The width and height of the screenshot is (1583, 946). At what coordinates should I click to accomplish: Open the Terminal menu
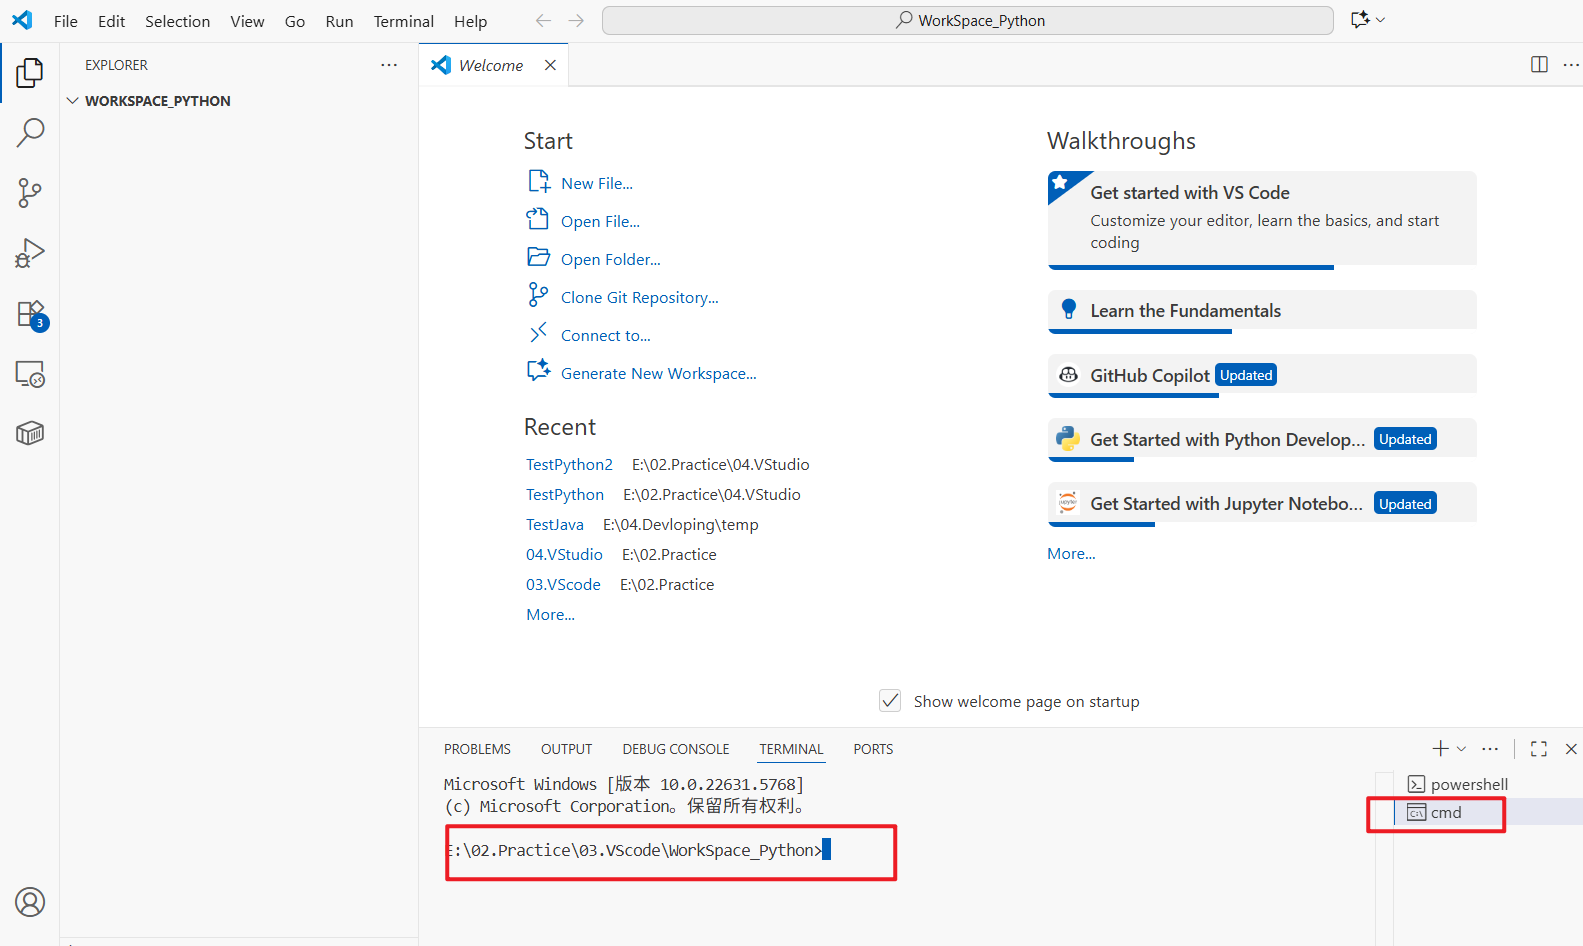pos(404,21)
